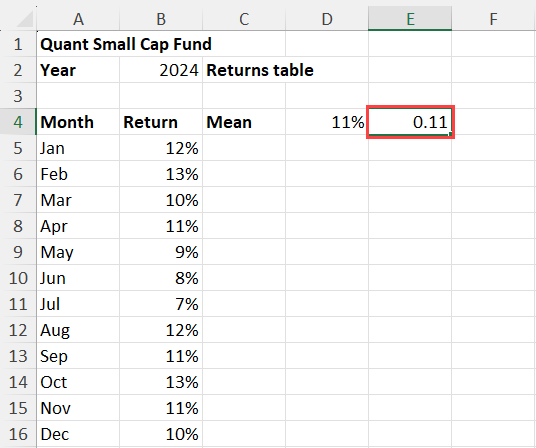Select the Return header cell

161,122
